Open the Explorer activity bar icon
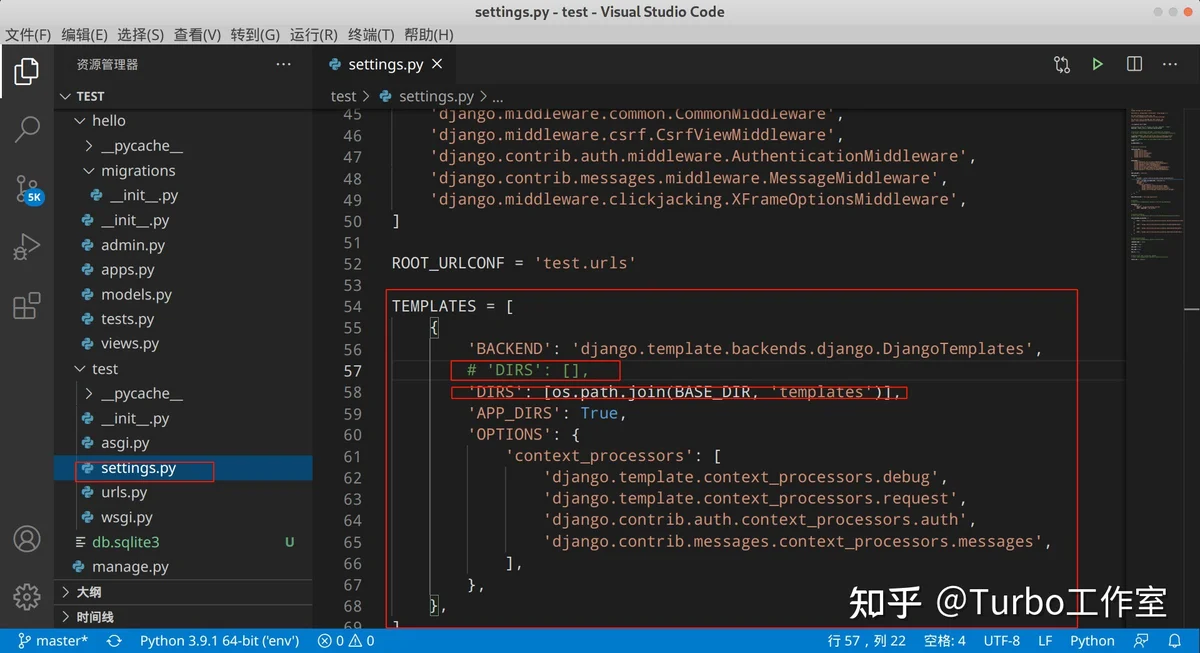 coord(27,71)
